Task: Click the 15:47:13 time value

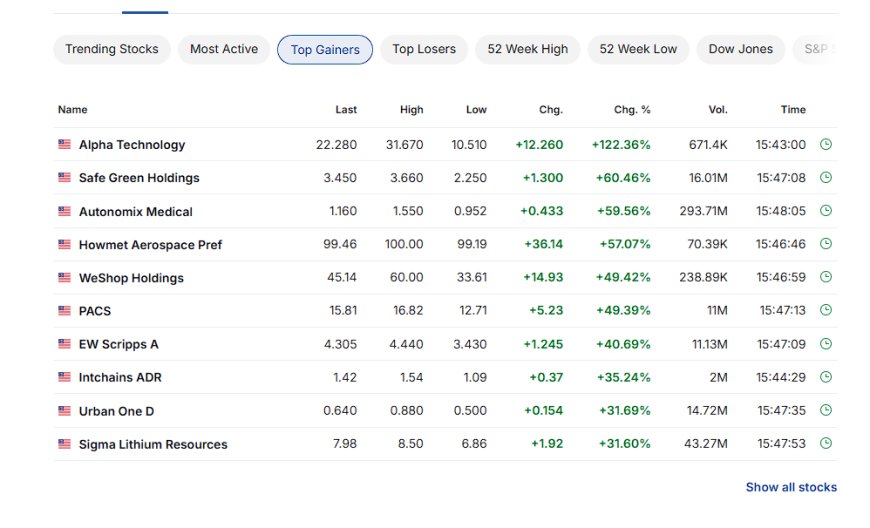Action: pyautogui.click(x=782, y=311)
